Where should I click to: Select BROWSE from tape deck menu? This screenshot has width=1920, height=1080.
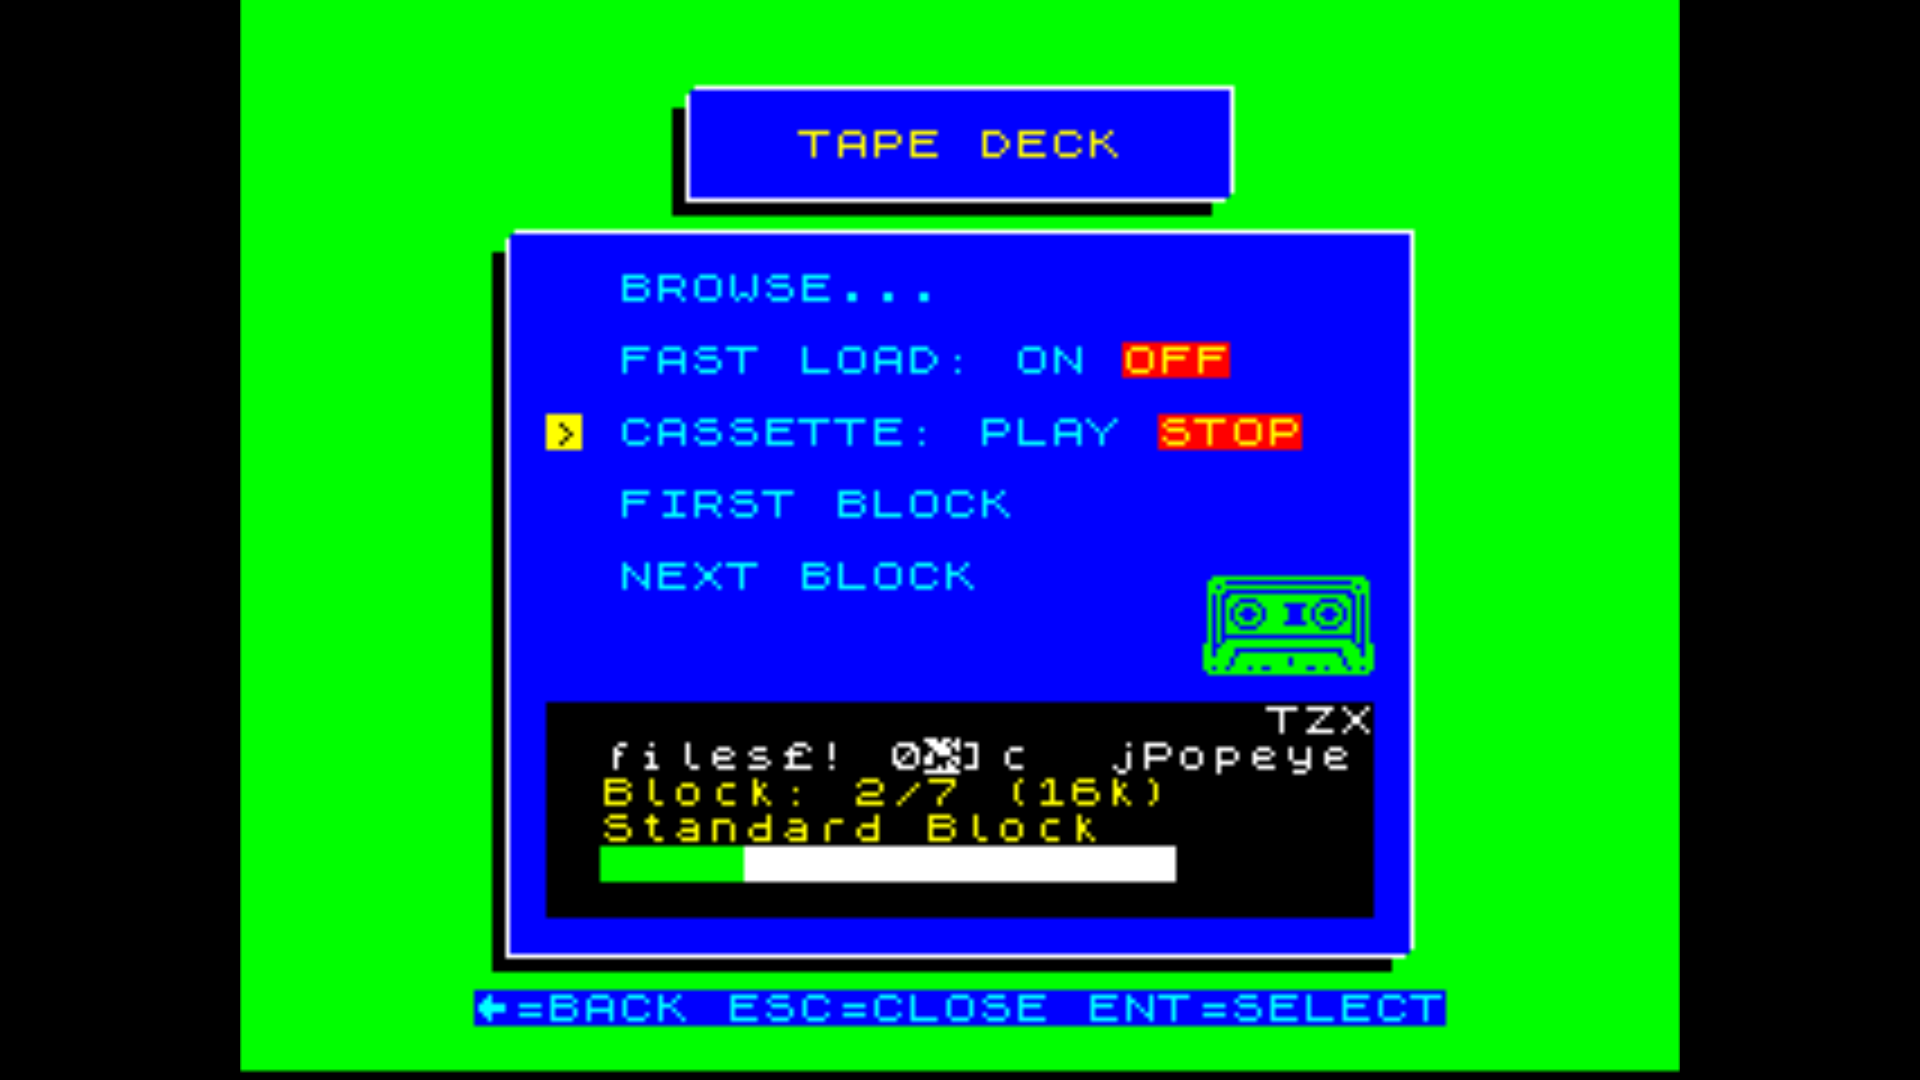coord(778,290)
